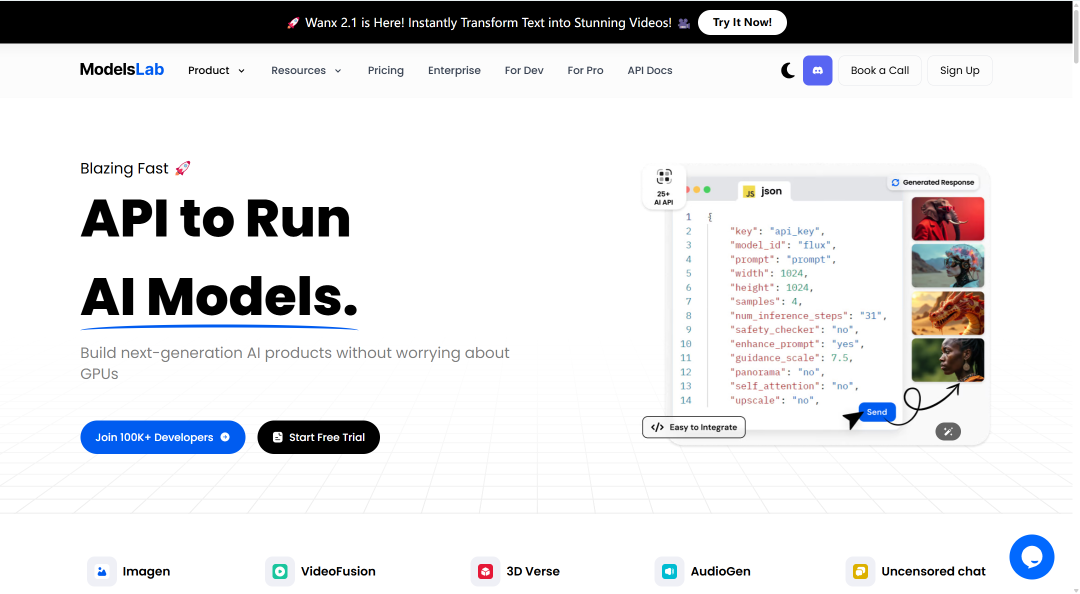
Task: Select the AudioGen product icon
Action: (x=669, y=571)
